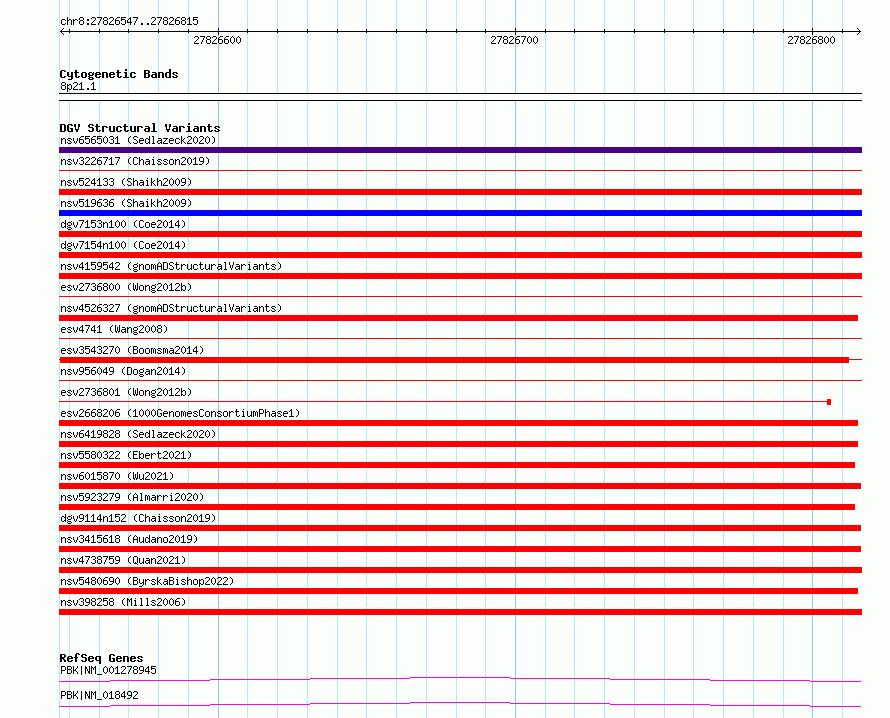
Task: Click the small red end marker of esv2736801
Action: 829,402
